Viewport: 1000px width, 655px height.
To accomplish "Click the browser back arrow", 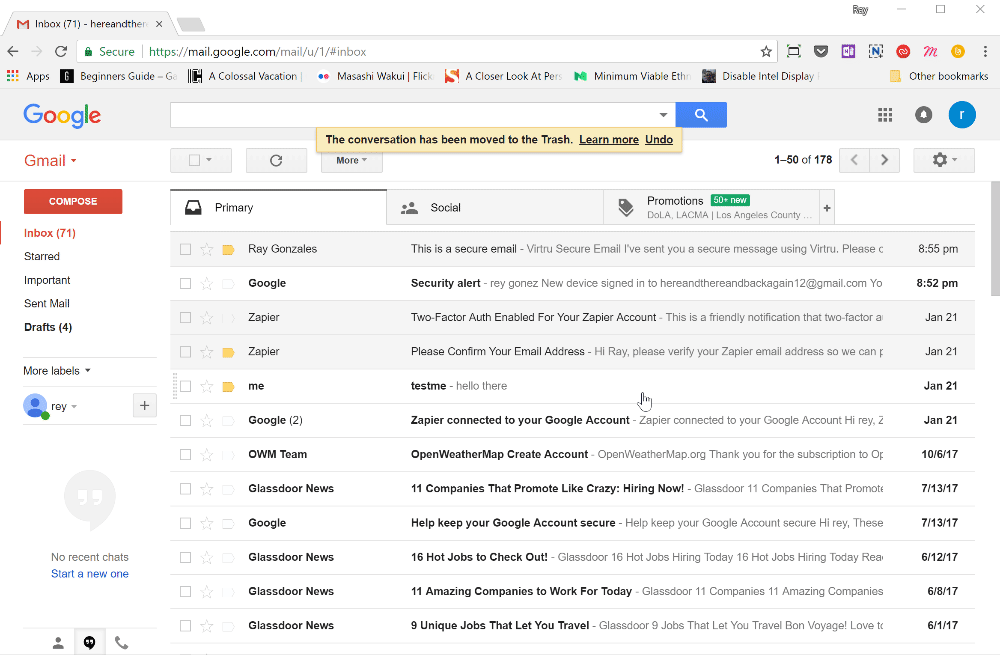I will click(x=13, y=52).
